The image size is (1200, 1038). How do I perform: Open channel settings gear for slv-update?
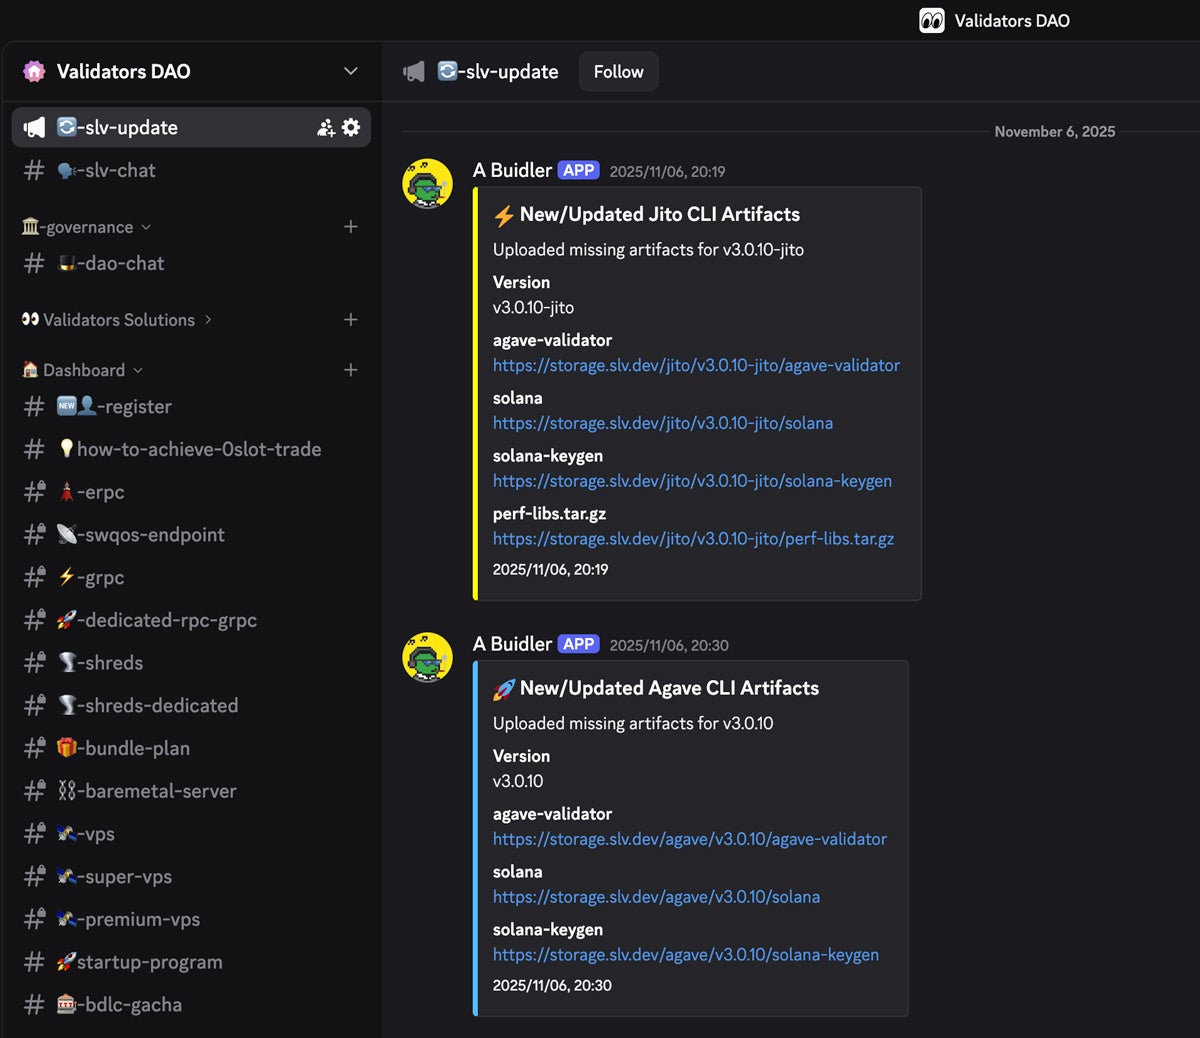point(351,128)
